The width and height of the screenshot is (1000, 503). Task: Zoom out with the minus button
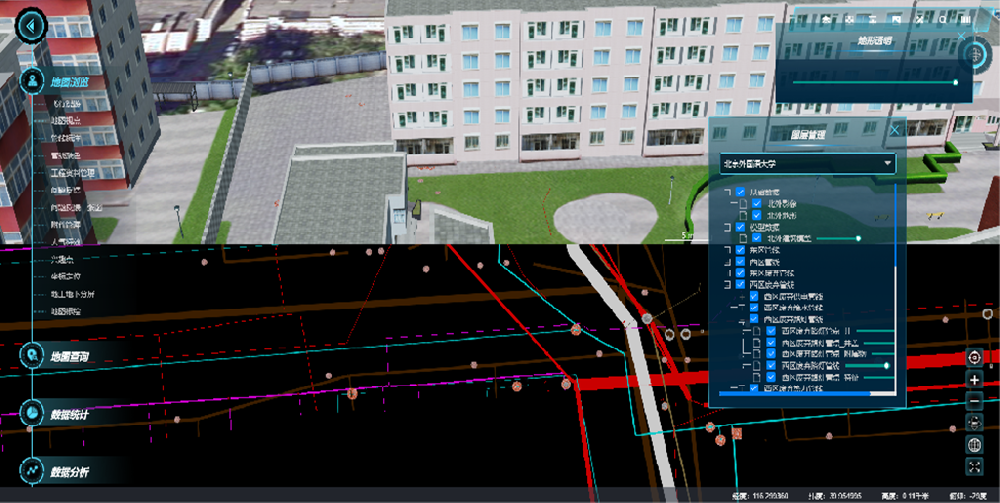pyautogui.click(x=975, y=401)
